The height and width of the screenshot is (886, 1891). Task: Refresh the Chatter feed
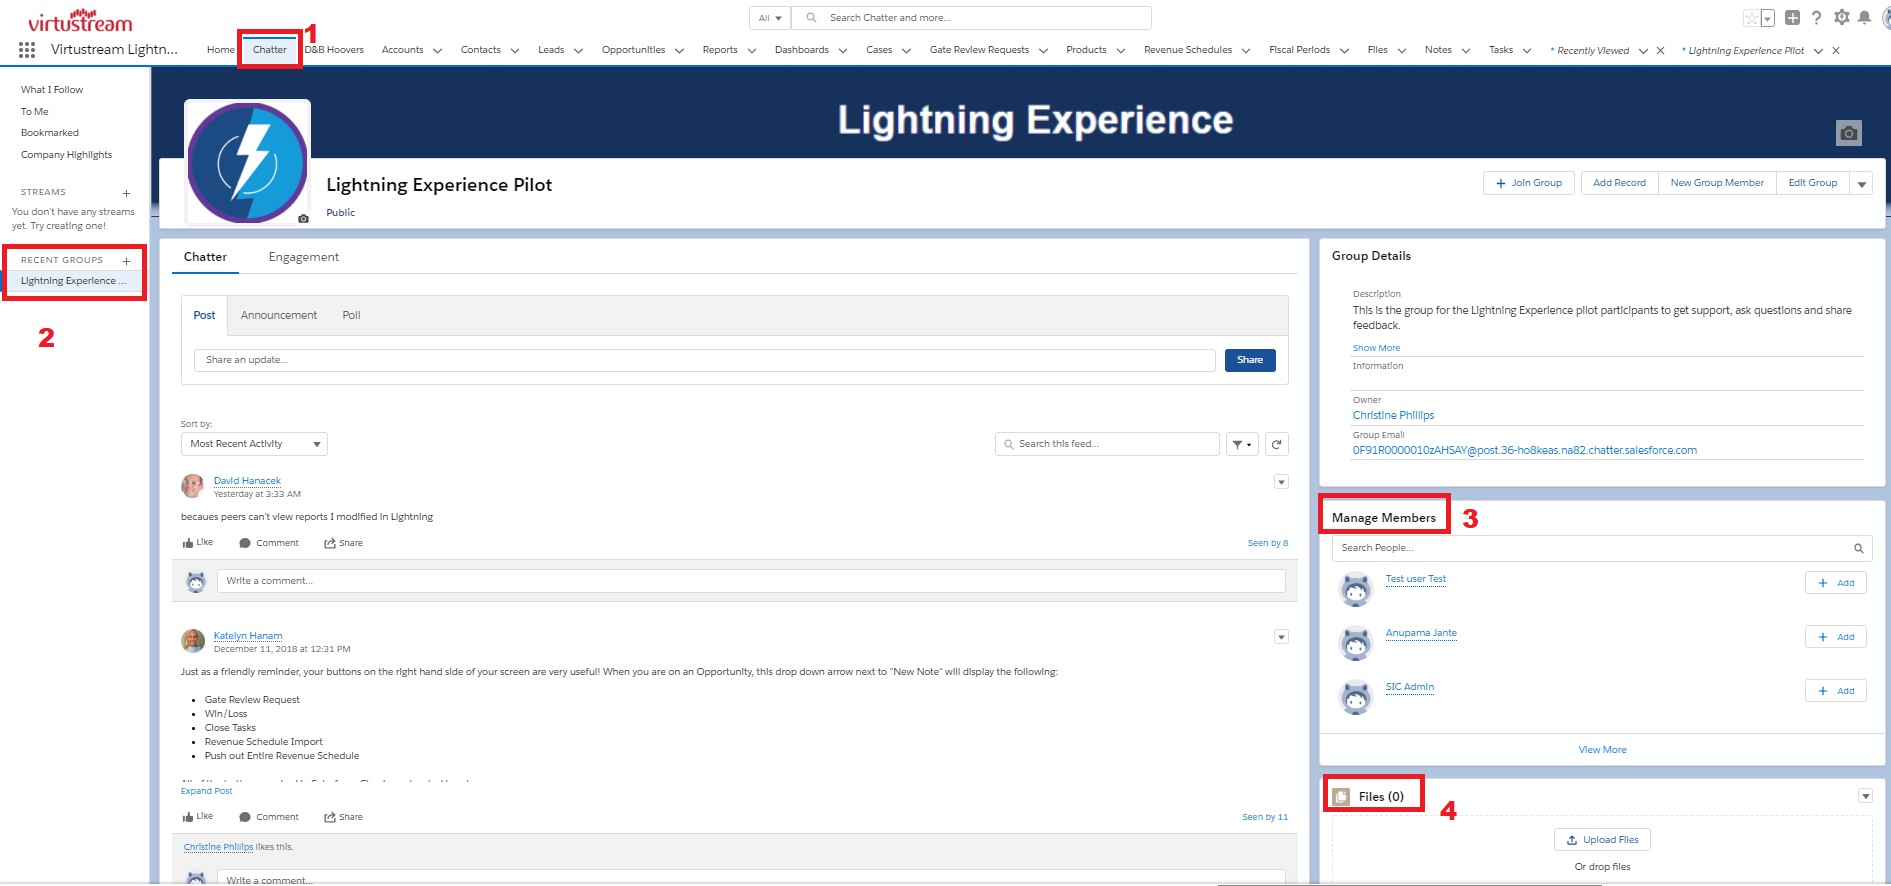(1276, 444)
